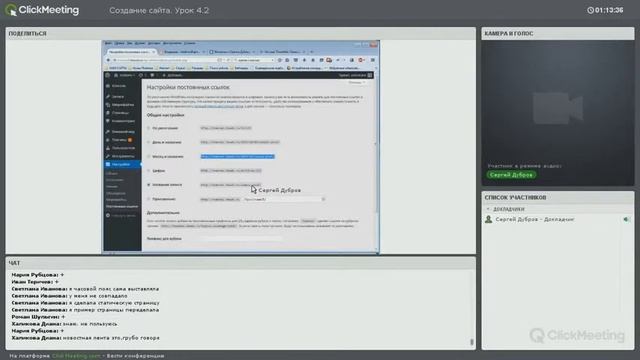Screen dimensions: 640x360
Task: Open the Помощь dropdown on settings page
Action: pos(356,82)
